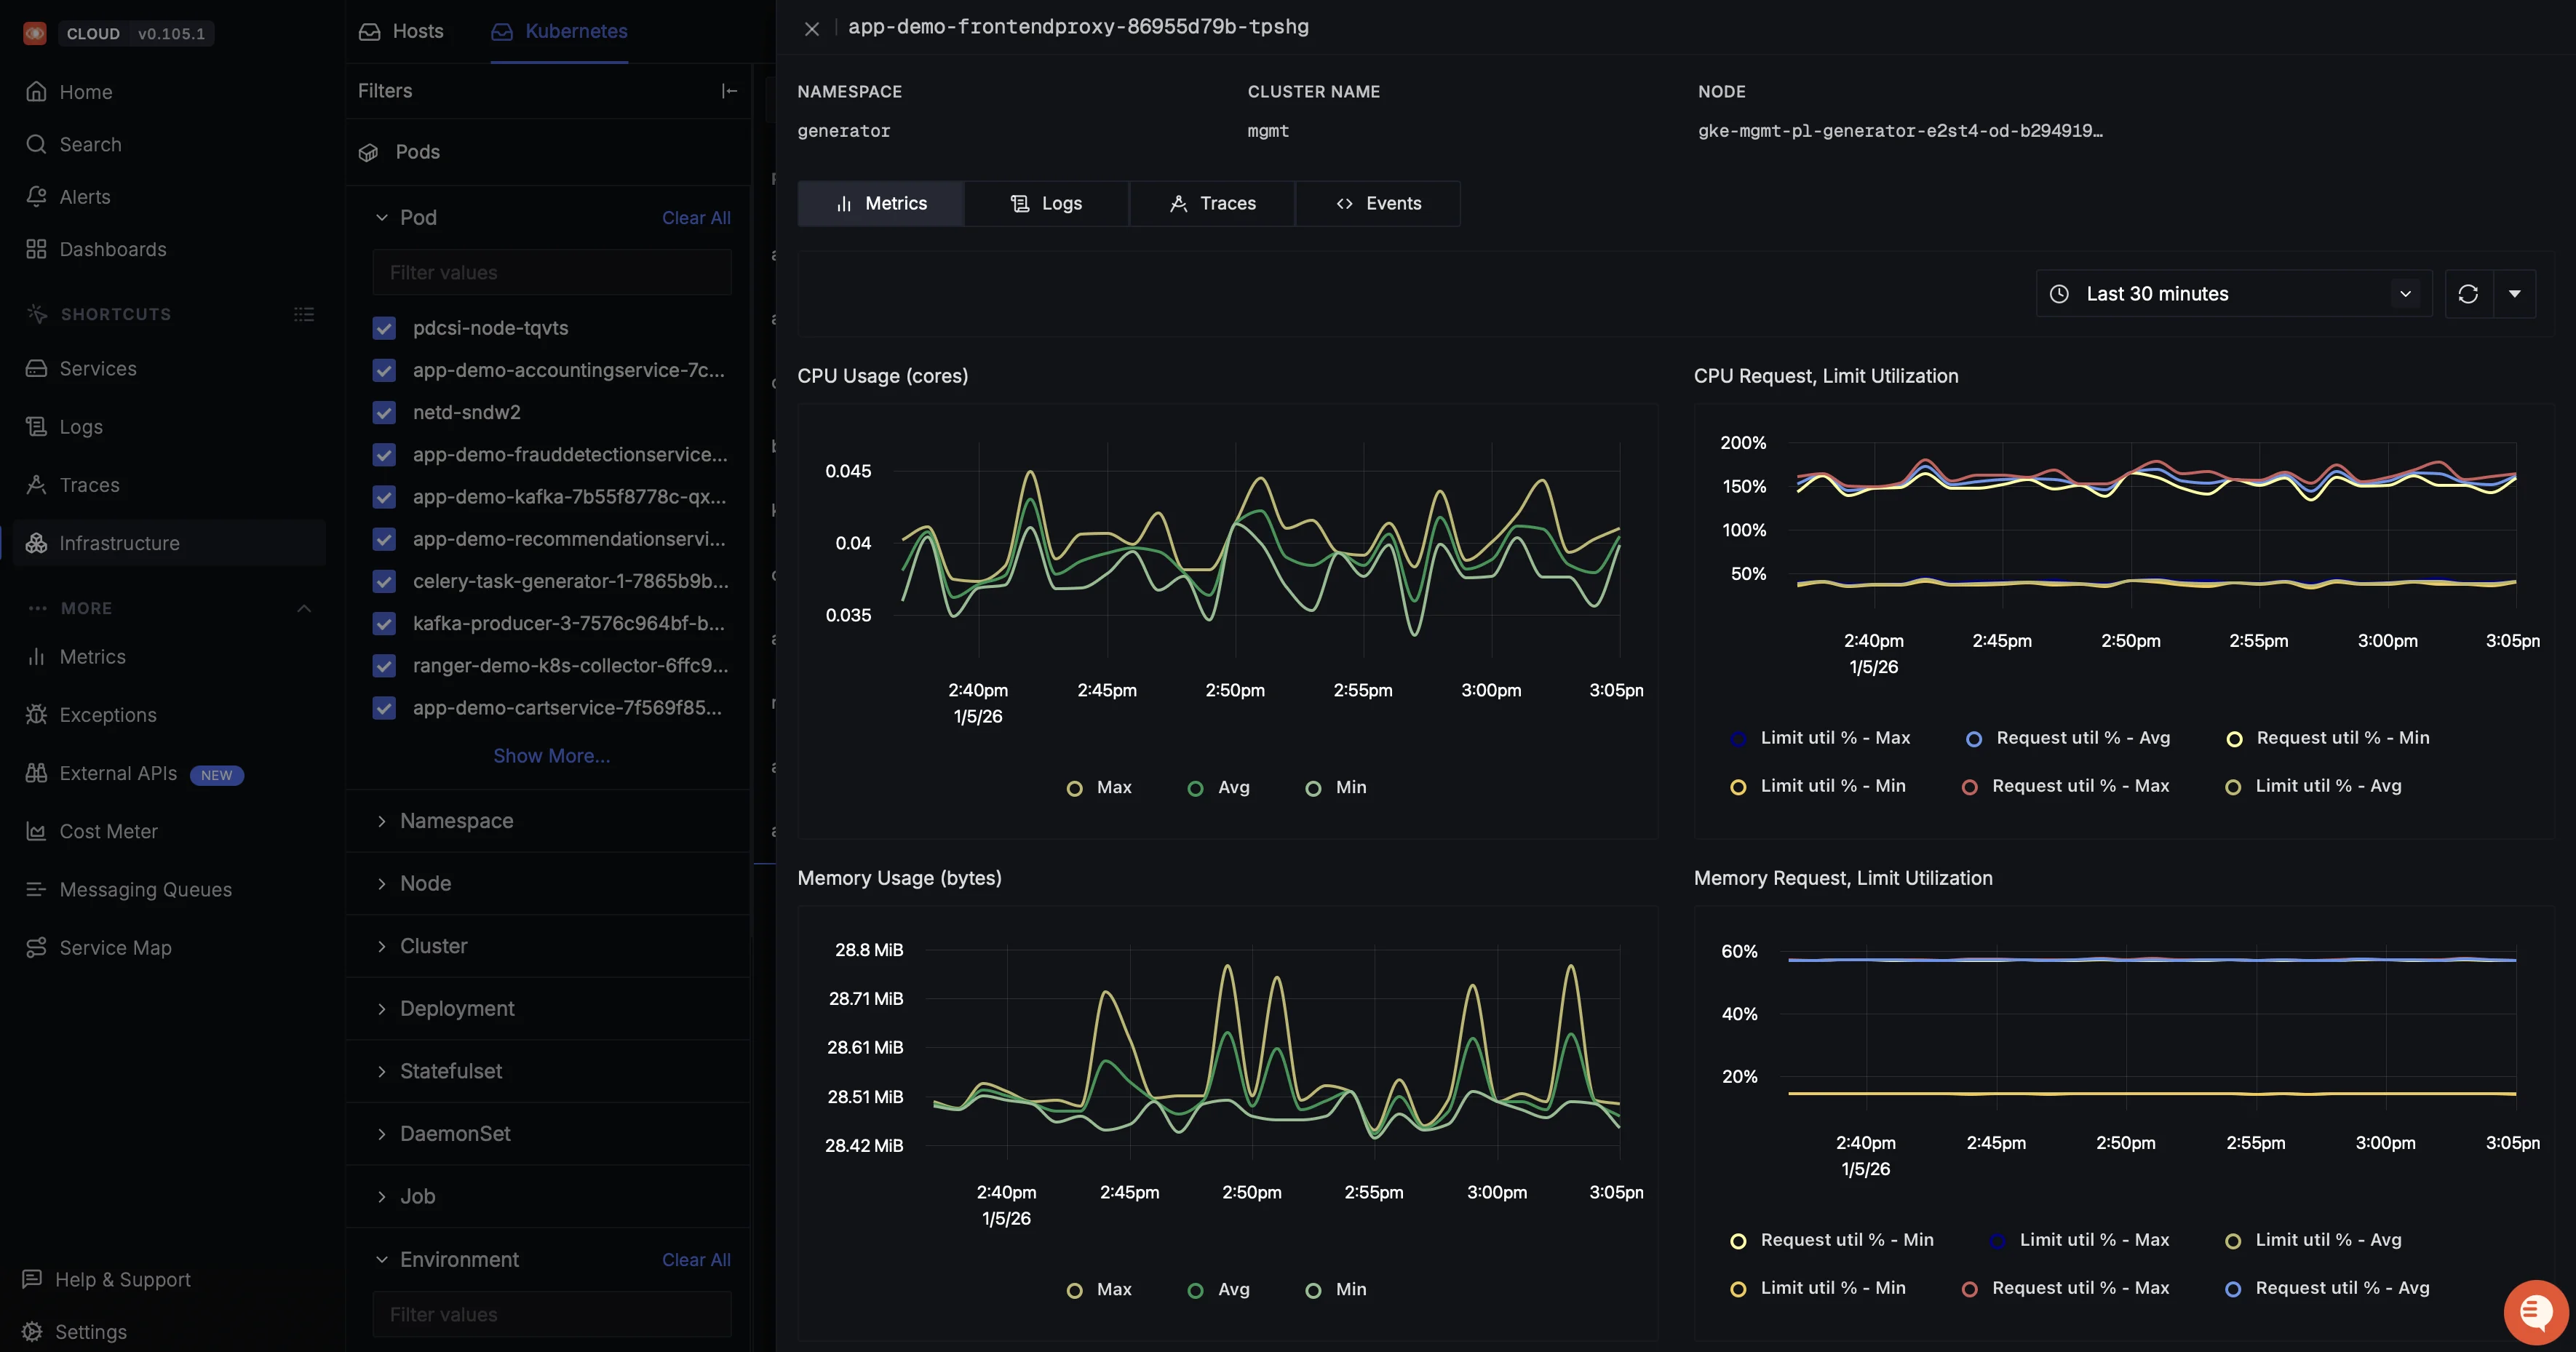Toggle kafka-producer-3 pod checkbox
Screen dimensions: 2576x1352
coord(384,623)
